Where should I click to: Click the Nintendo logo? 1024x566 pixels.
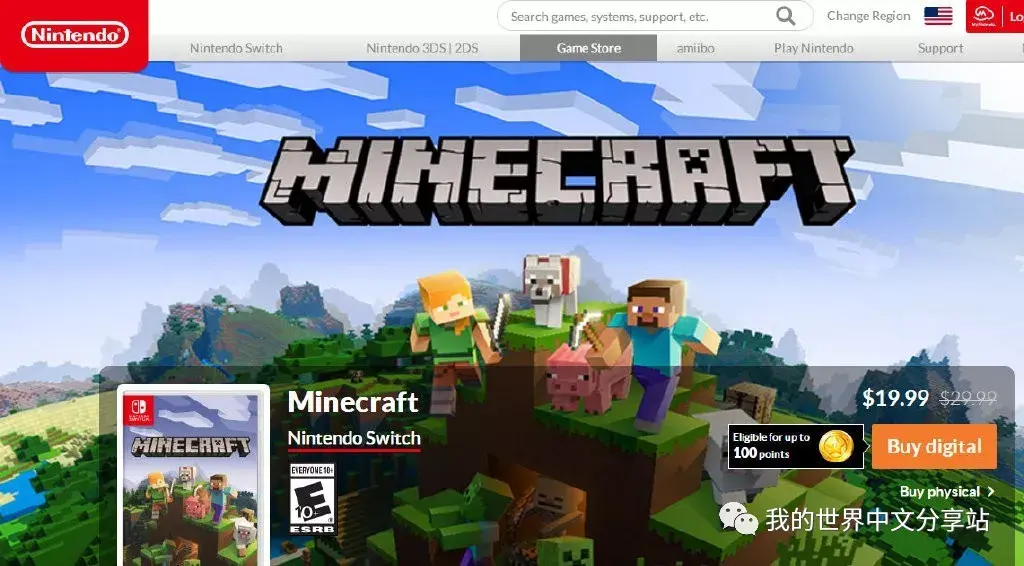click(74, 35)
